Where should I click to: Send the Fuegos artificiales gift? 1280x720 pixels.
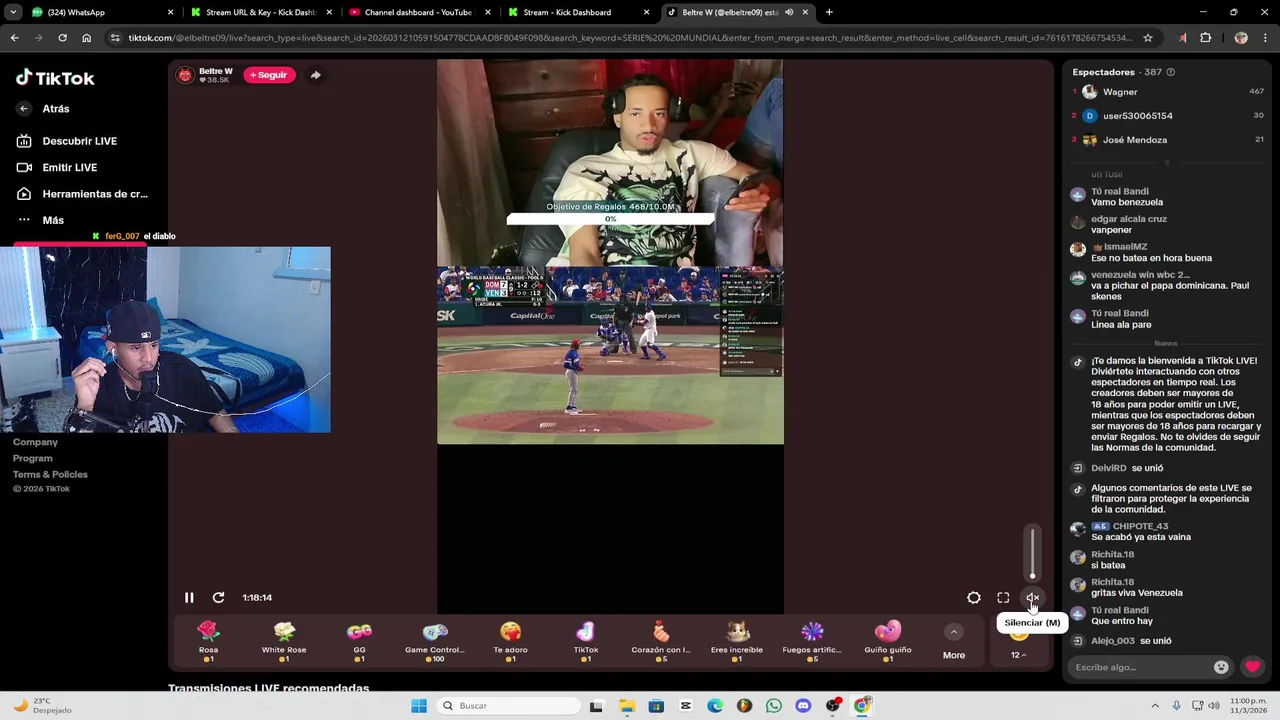[x=812, y=641]
